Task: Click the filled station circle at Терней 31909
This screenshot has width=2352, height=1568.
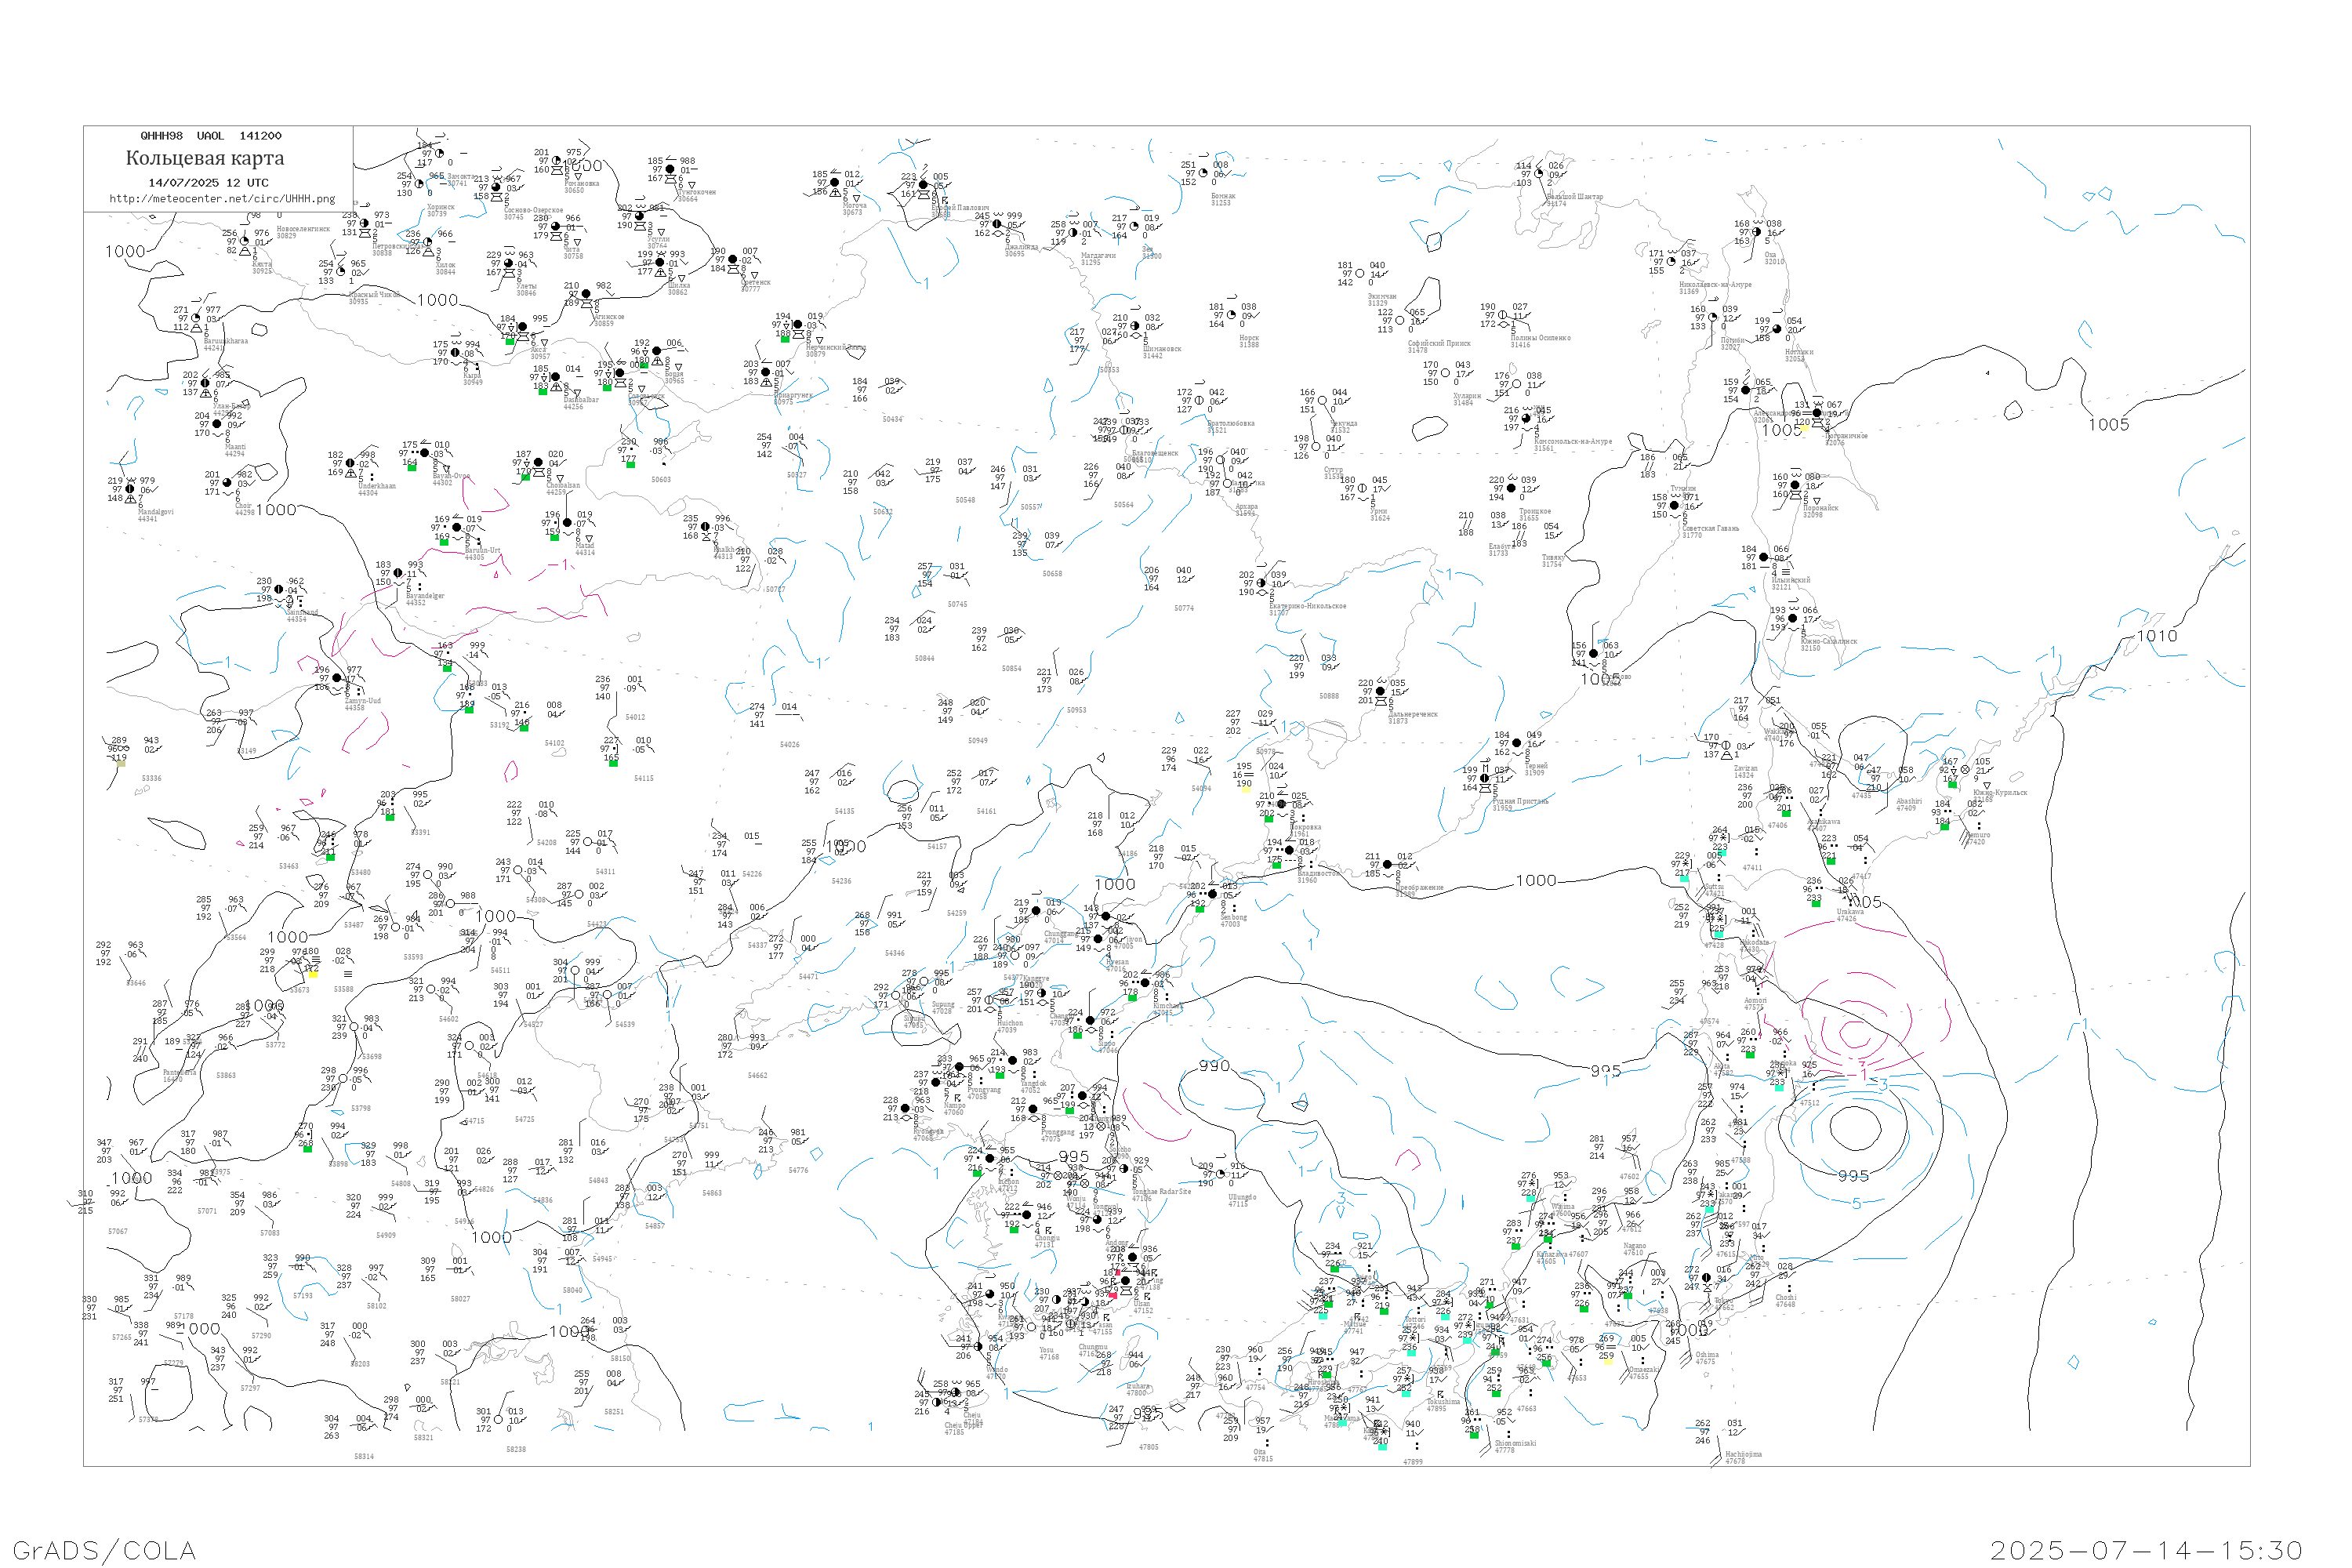Action: pyautogui.click(x=1517, y=743)
